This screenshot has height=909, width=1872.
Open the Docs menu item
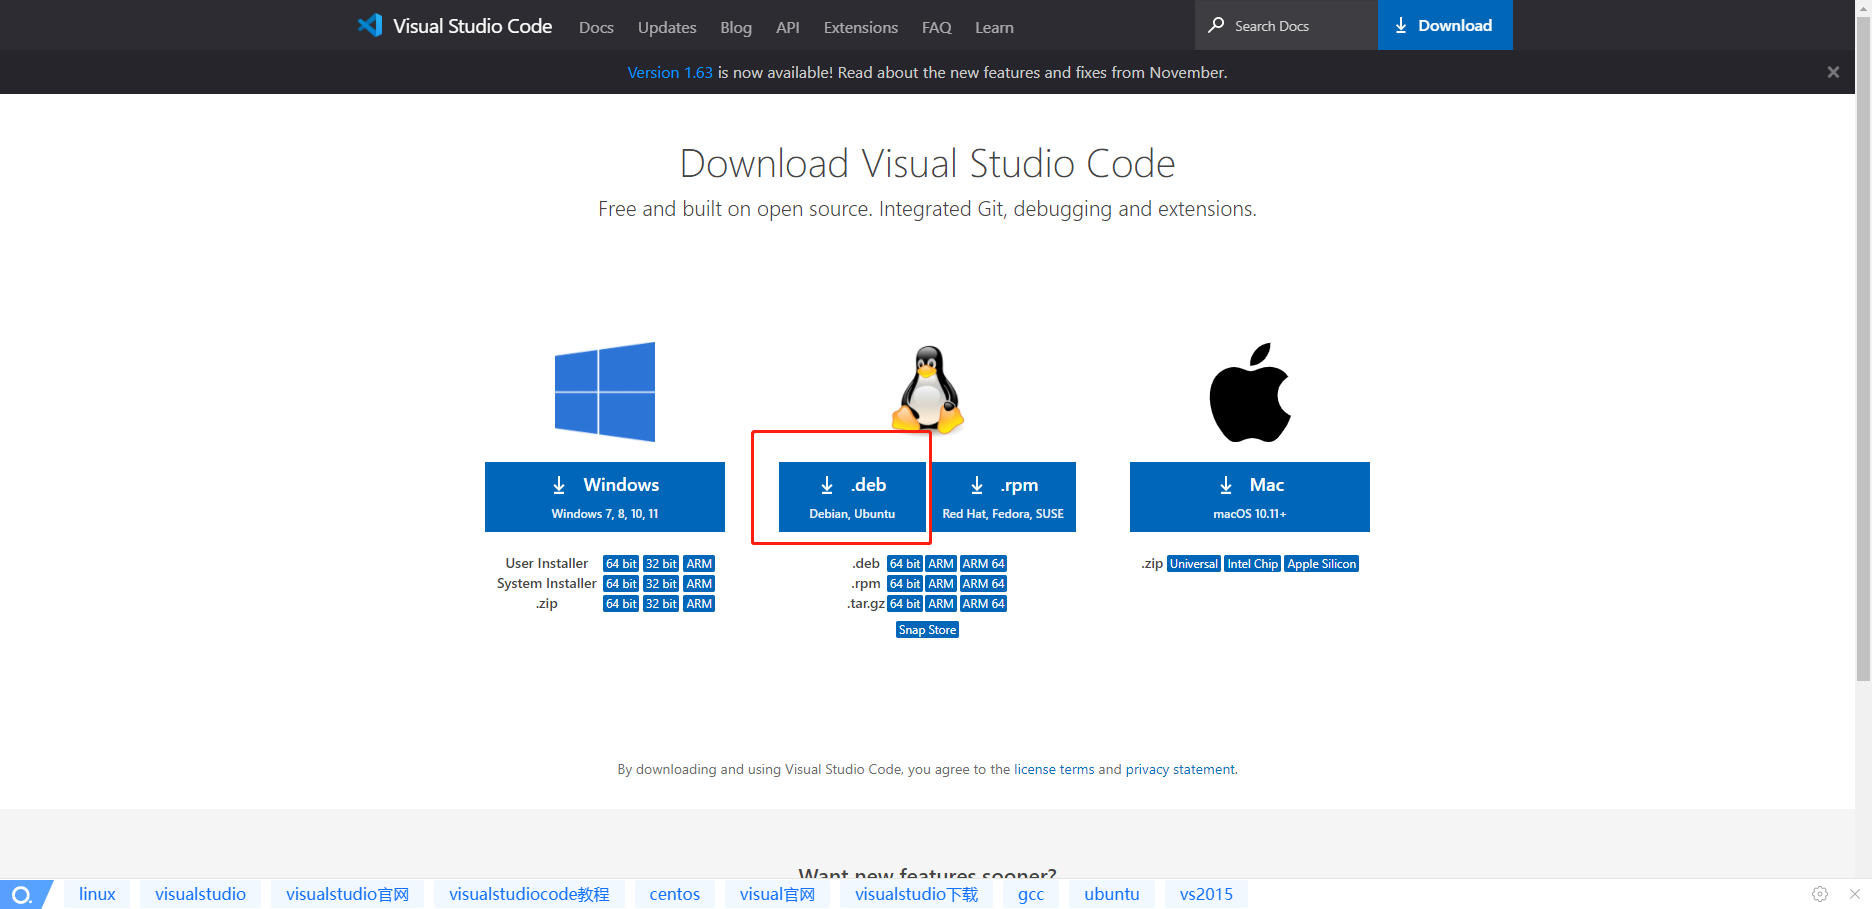pyautogui.click(x=596, y=27)
